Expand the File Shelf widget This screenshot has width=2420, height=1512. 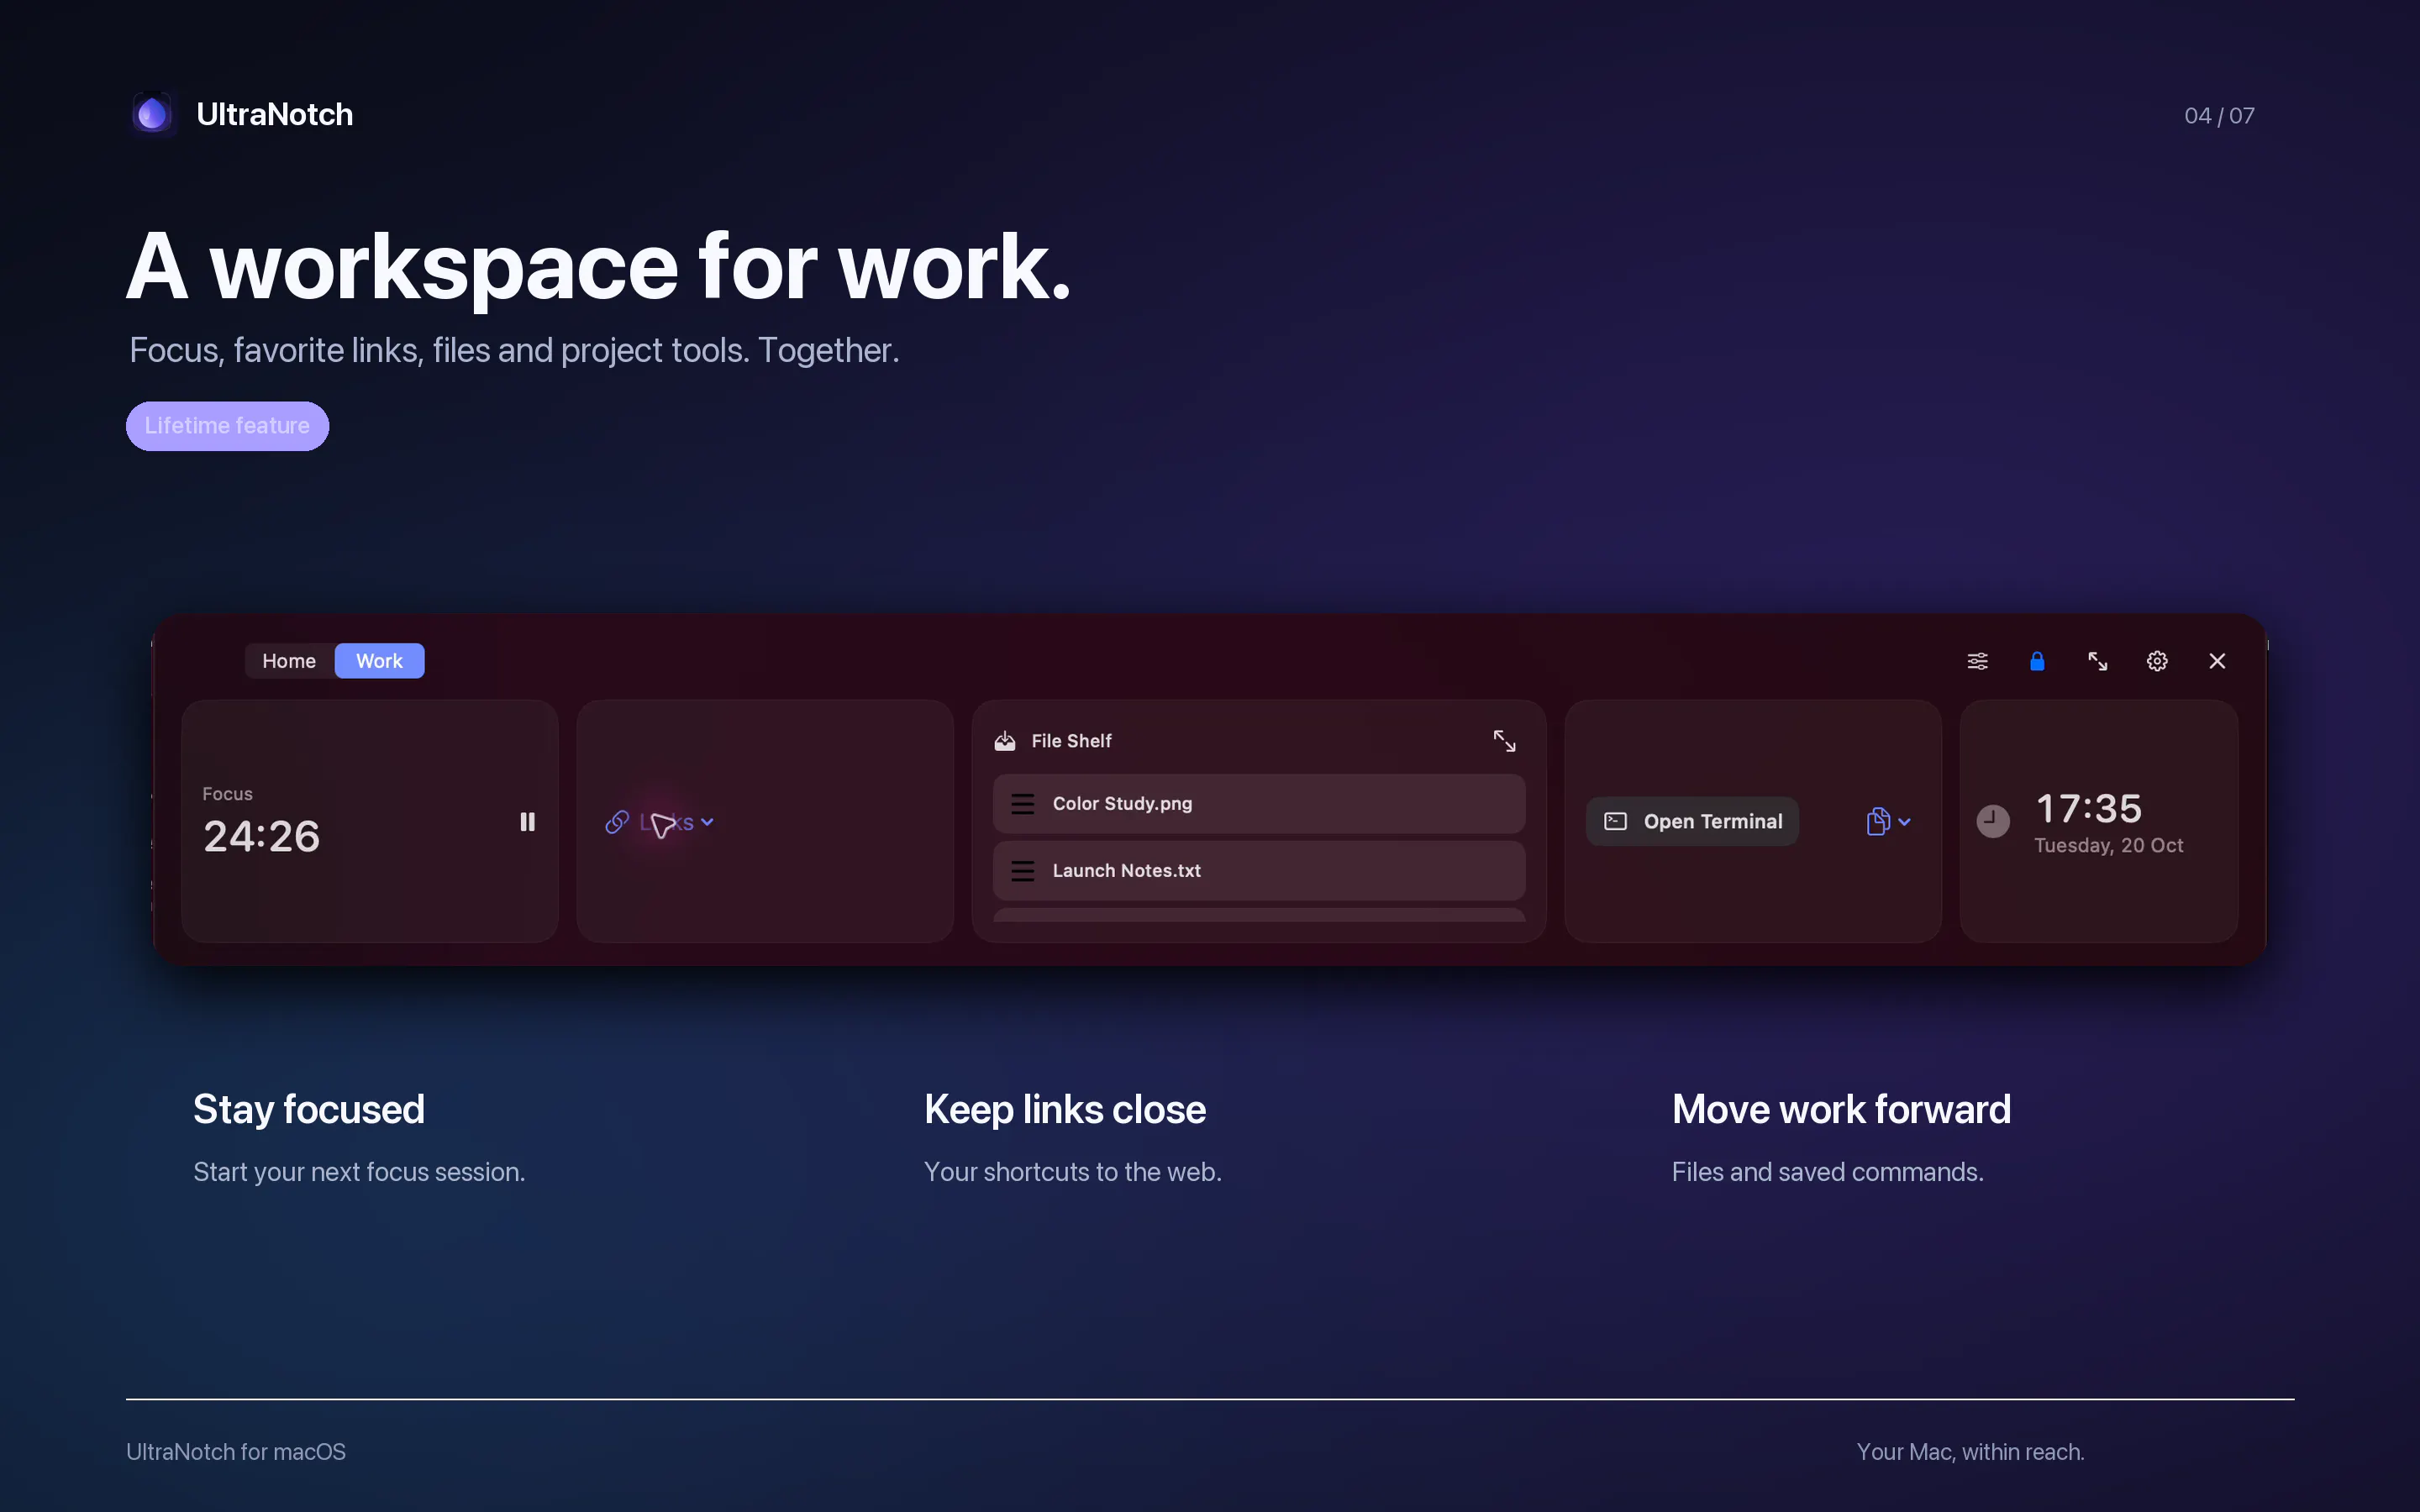point(1504,741)
